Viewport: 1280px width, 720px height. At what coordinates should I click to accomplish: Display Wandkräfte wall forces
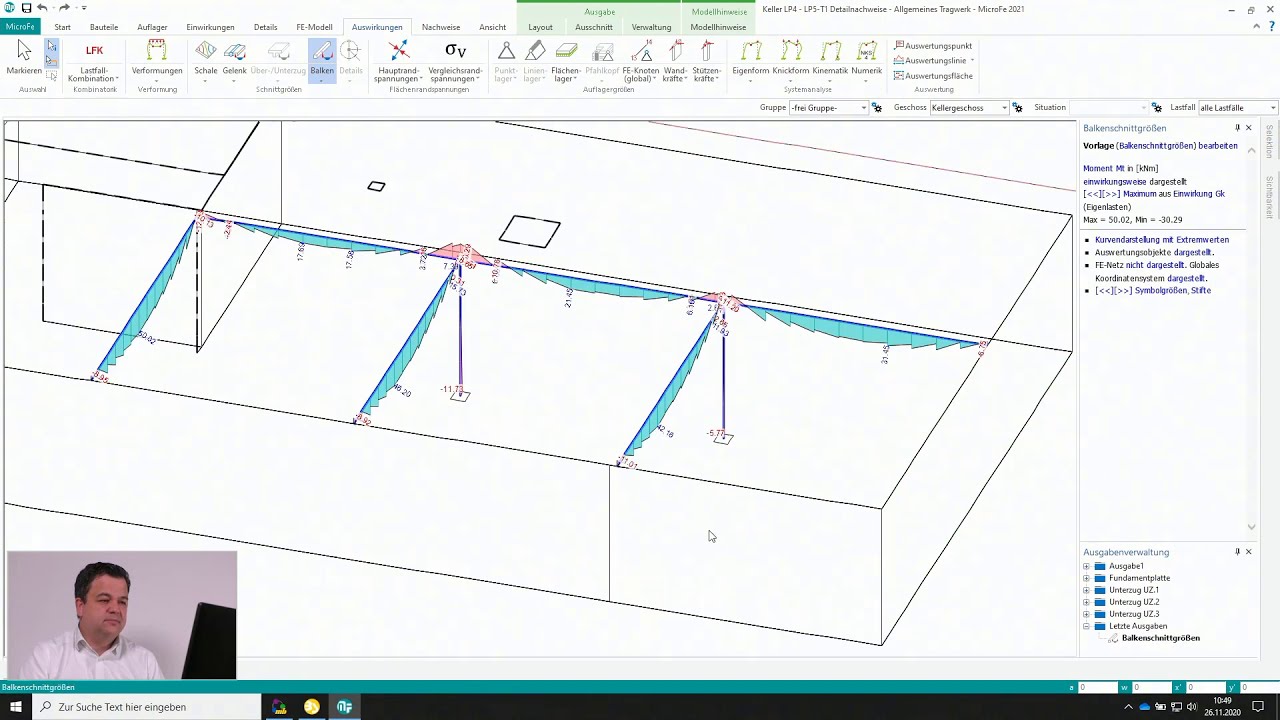[x=675, y=61]
